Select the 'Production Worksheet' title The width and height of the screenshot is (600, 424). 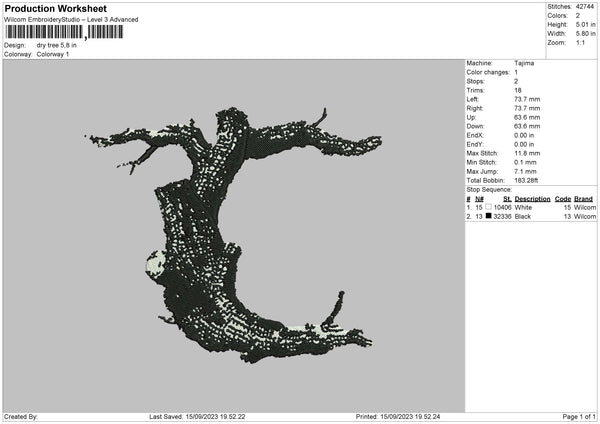(56, 8)
